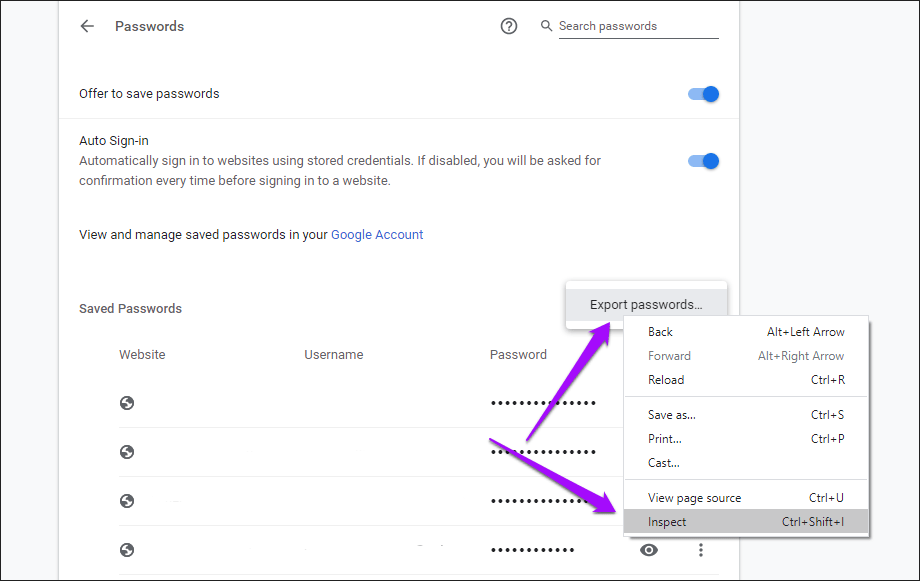Select Print… in the context menu
The height and width of the screenshot is (581, 920).
coord(664,439)
